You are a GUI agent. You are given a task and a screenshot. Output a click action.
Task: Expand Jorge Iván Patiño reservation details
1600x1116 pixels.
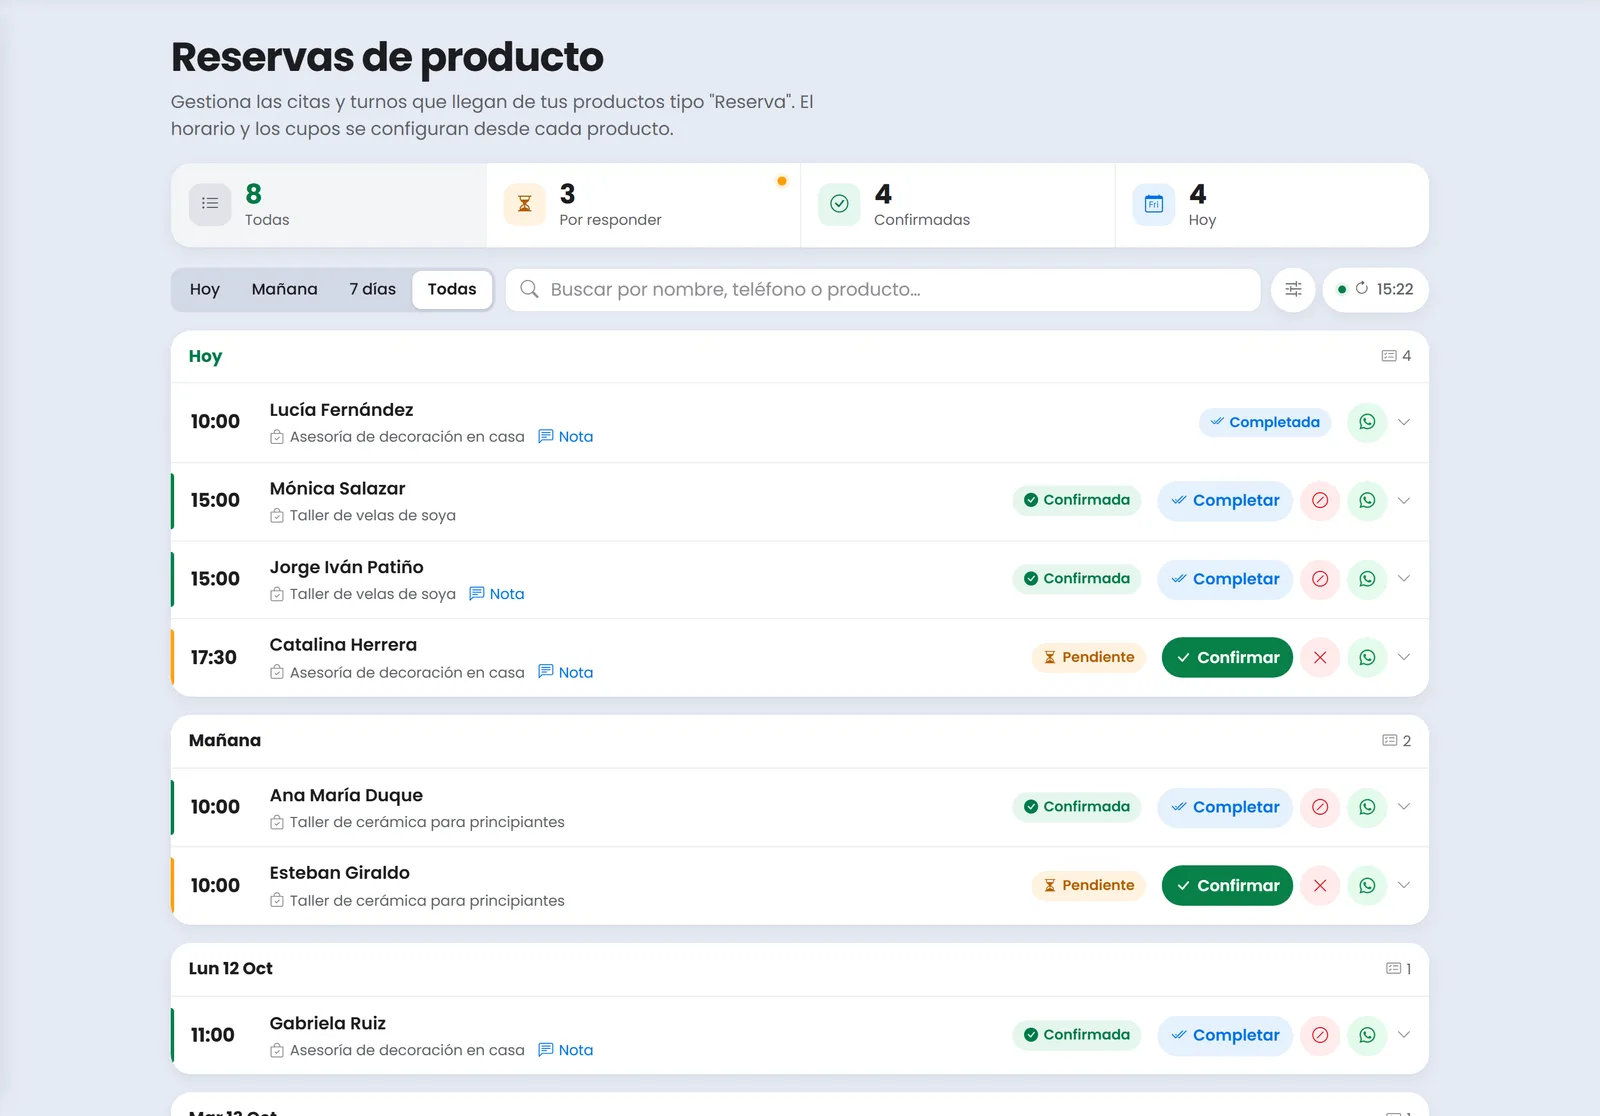coord(1404,579)
